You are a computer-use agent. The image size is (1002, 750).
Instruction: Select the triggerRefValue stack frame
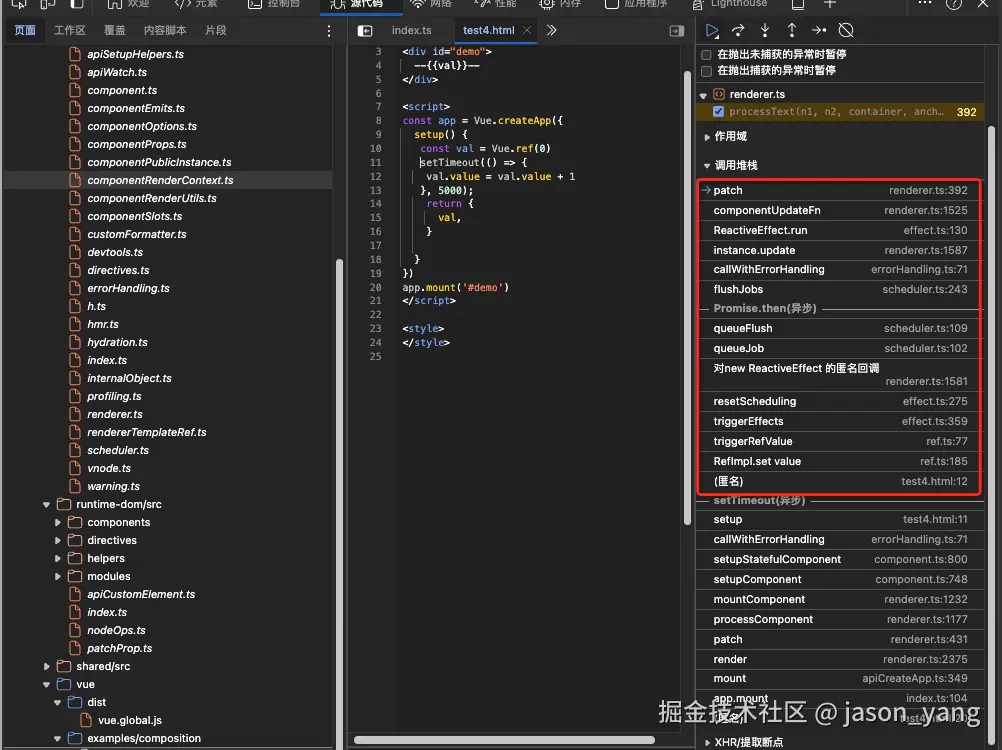pyautogui.click(x=840, y=441)
